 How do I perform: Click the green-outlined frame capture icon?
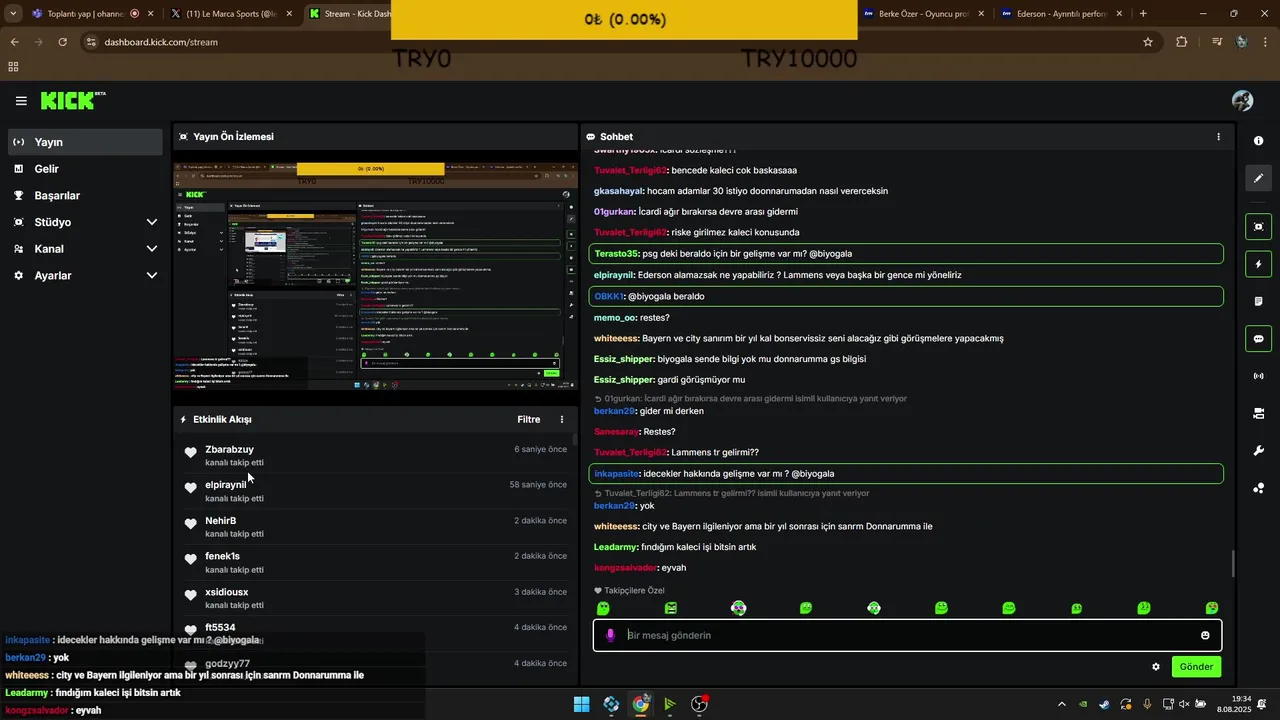1258,227
